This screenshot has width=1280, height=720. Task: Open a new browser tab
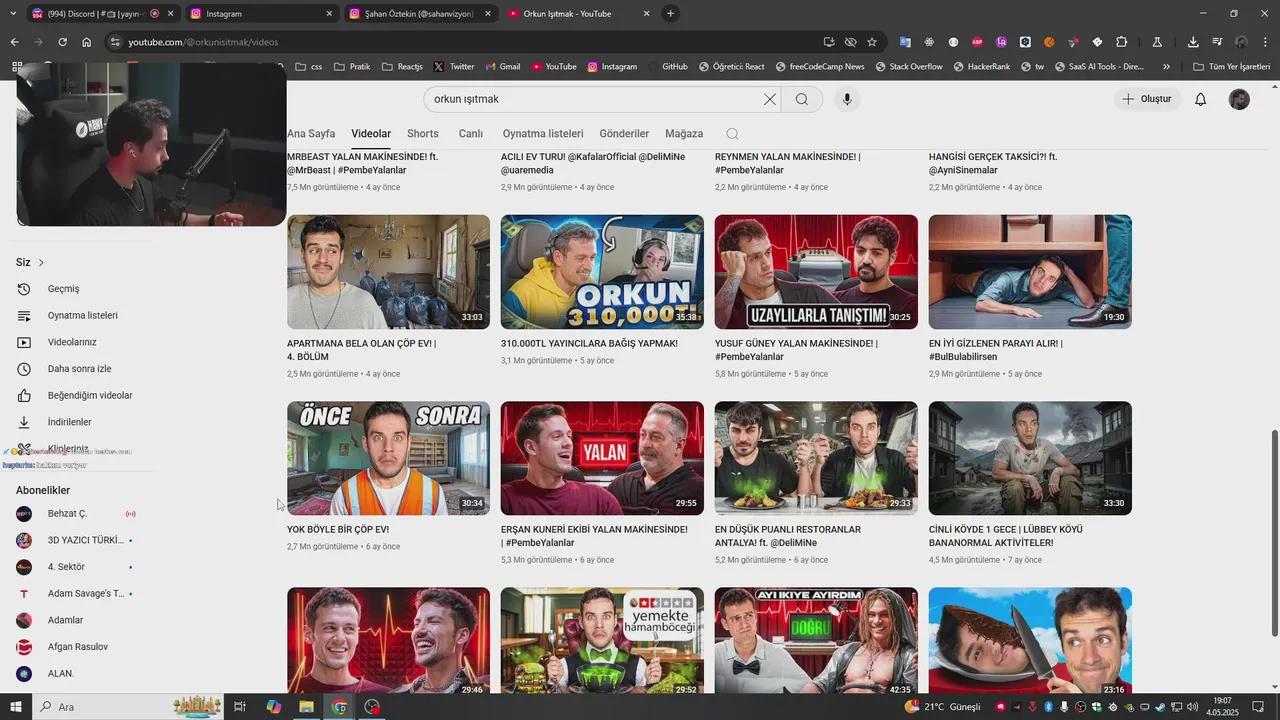670,13
